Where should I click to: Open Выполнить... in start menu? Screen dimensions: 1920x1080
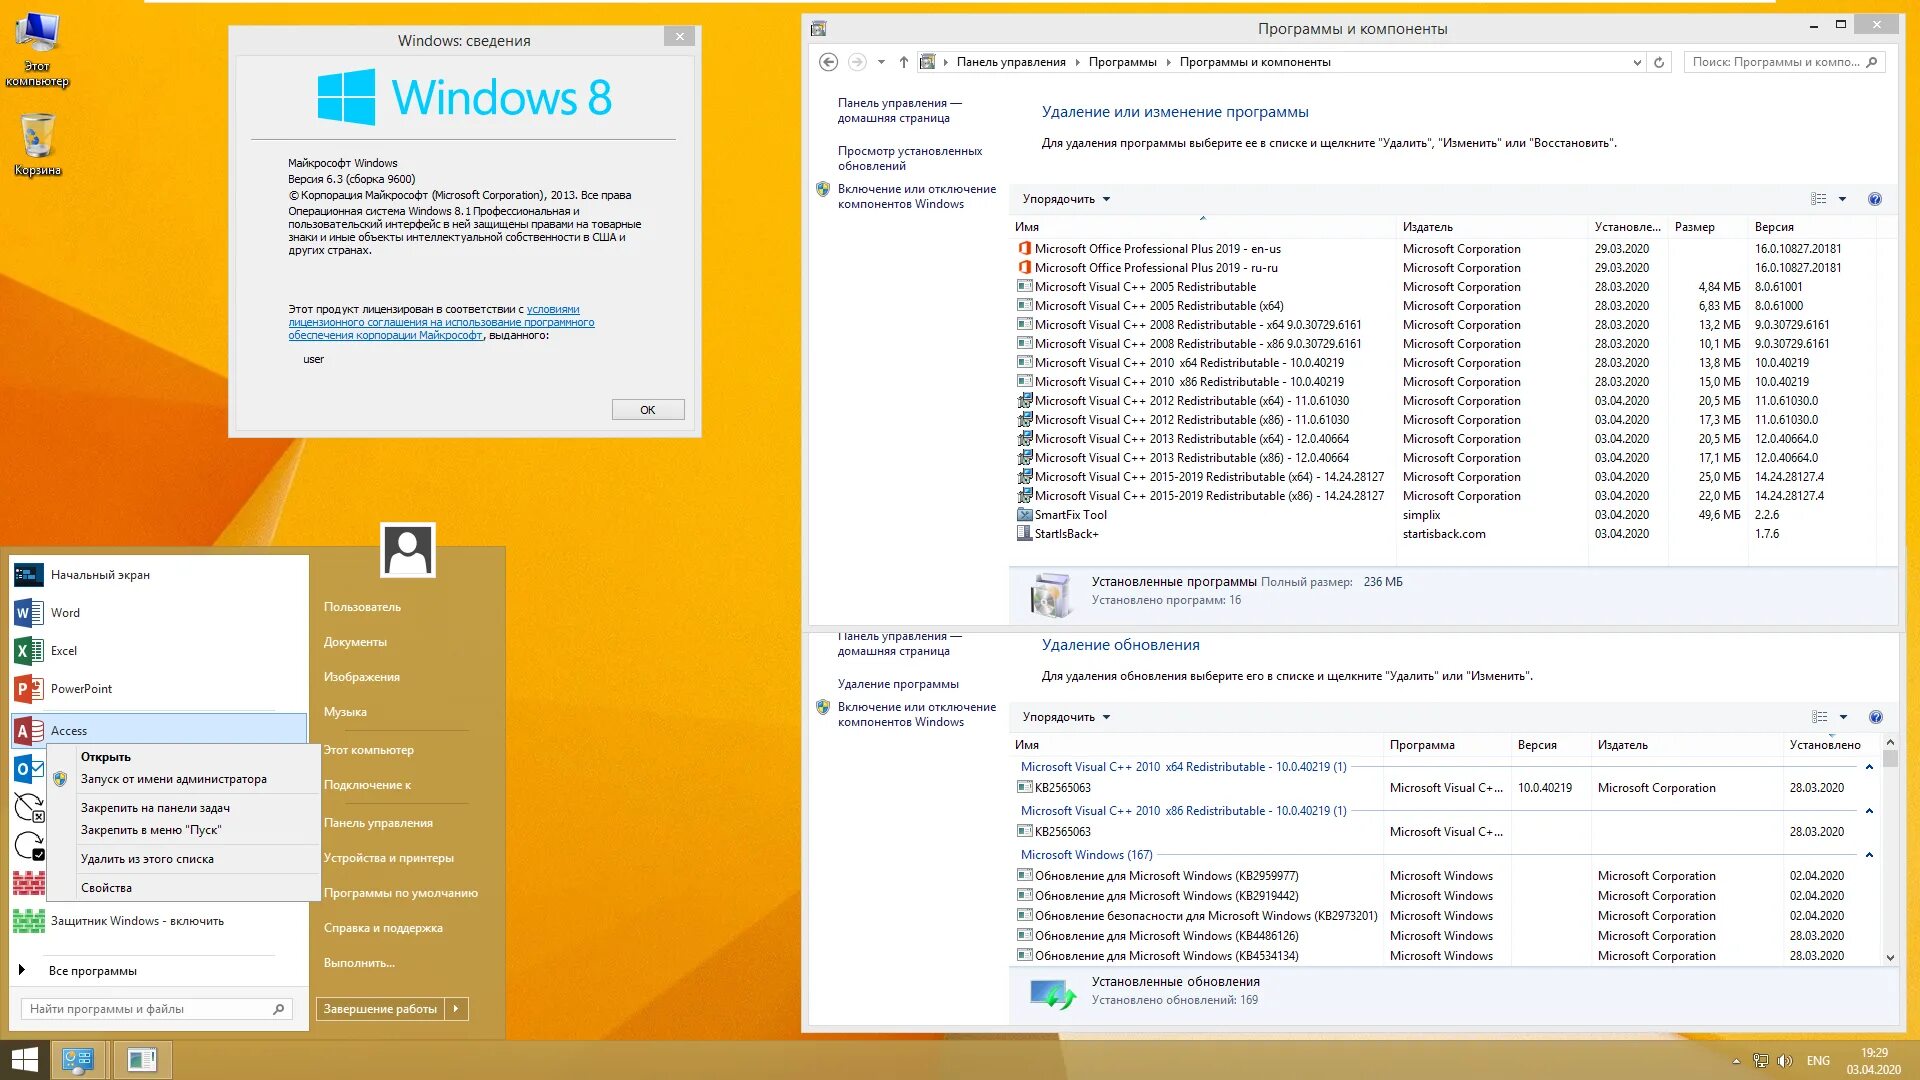pos(359,963)
